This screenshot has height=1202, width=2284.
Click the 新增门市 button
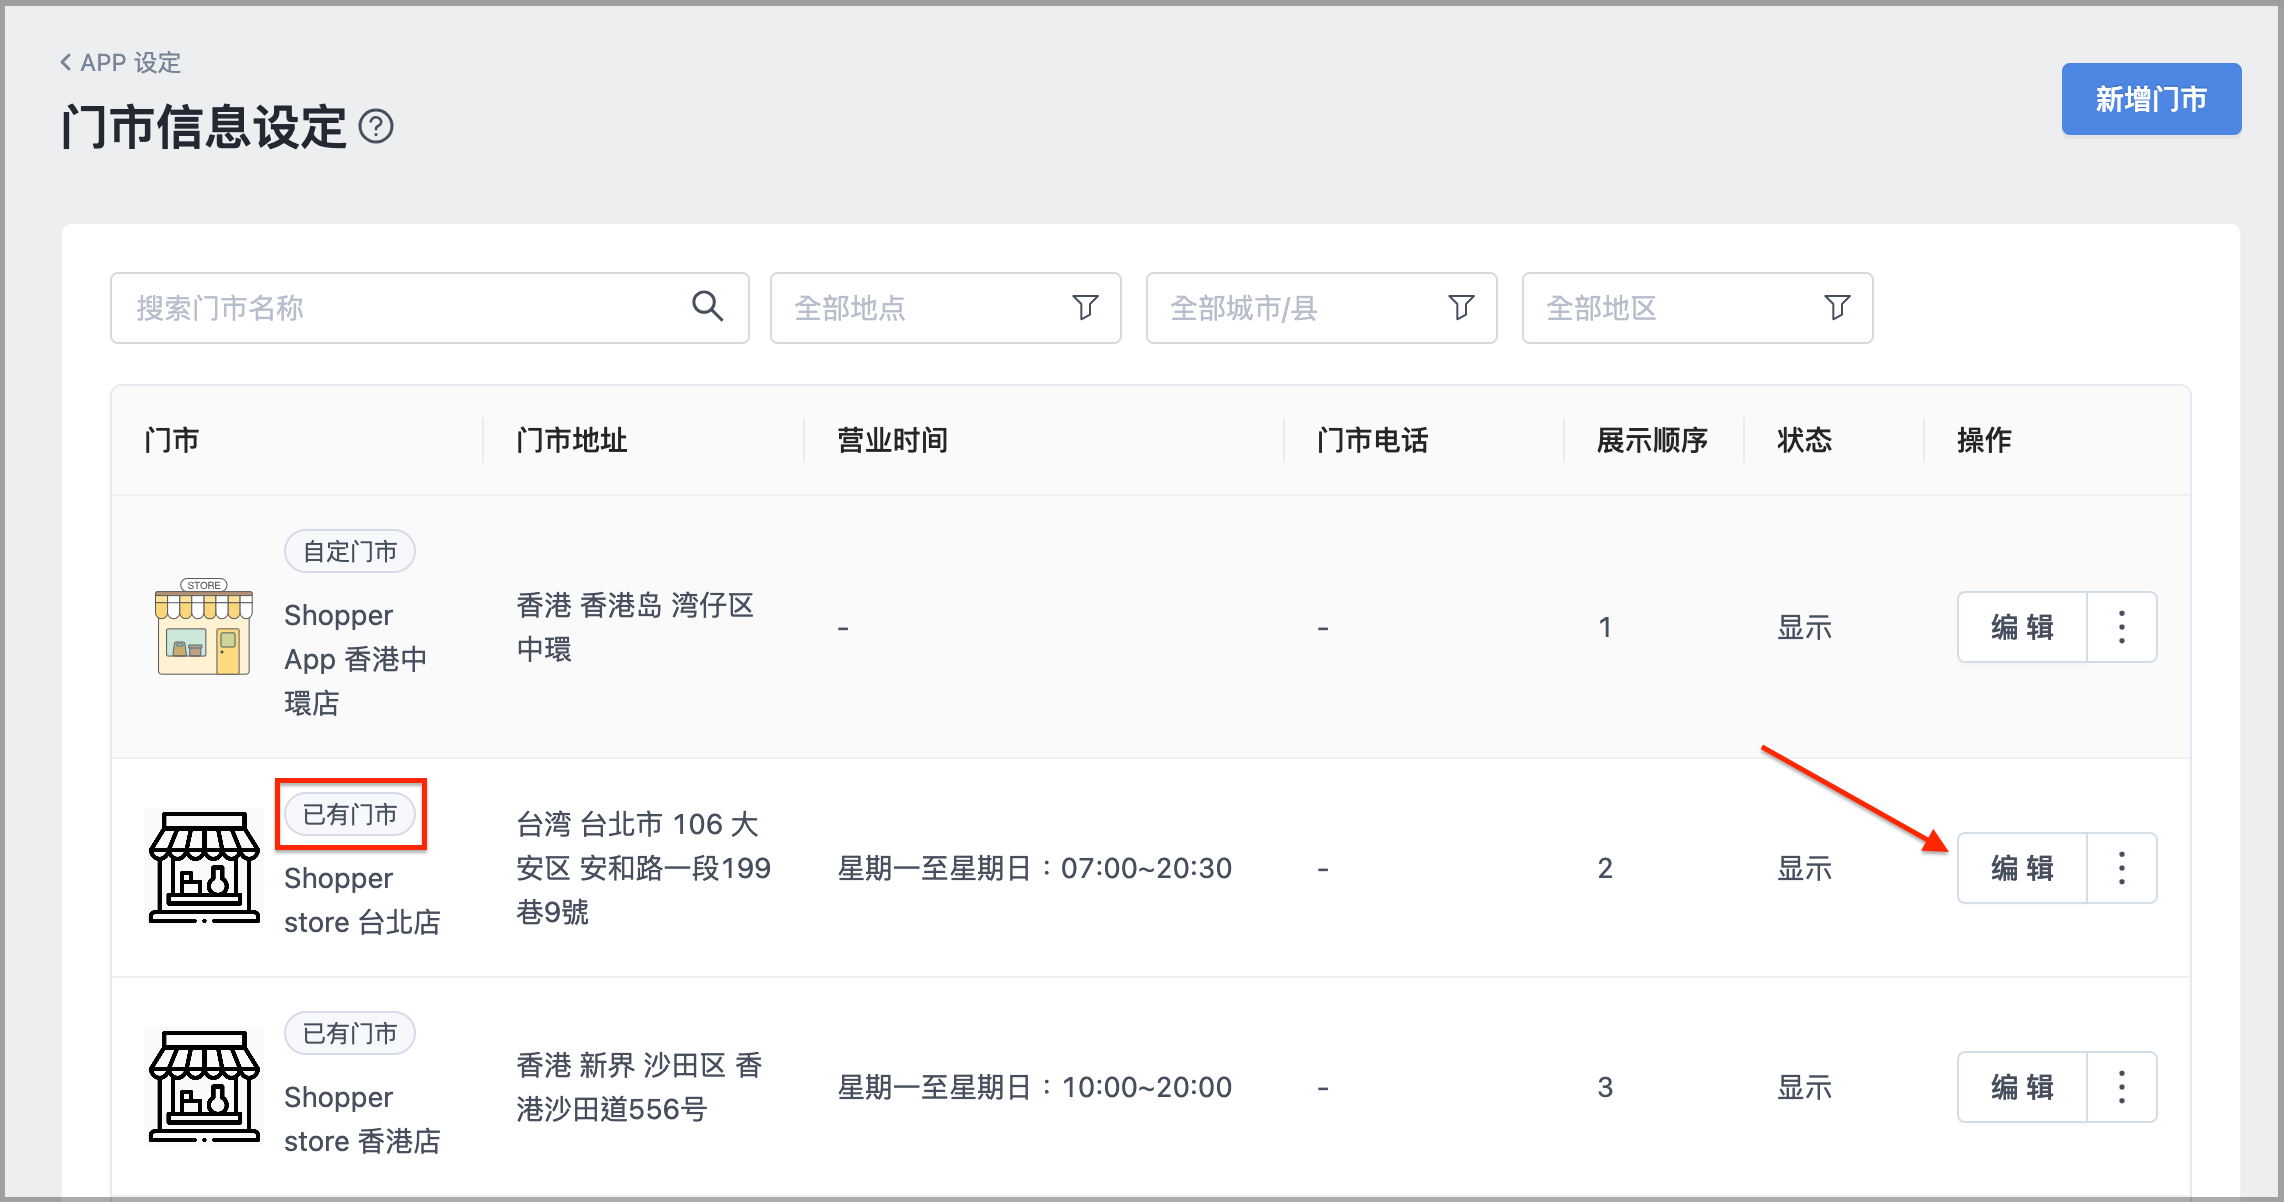(x=2151, y=99)
